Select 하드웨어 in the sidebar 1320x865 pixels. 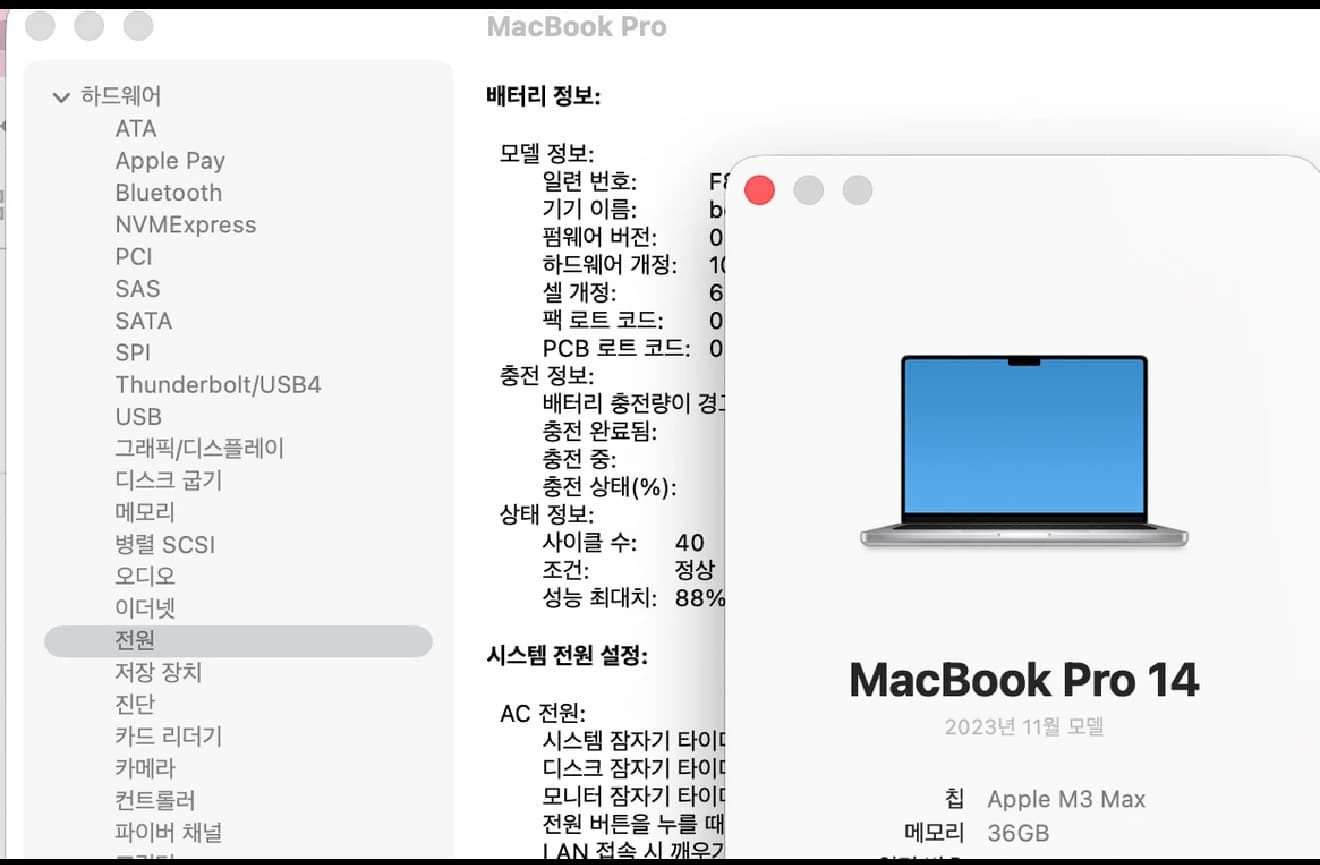click(x=121, y=96)
